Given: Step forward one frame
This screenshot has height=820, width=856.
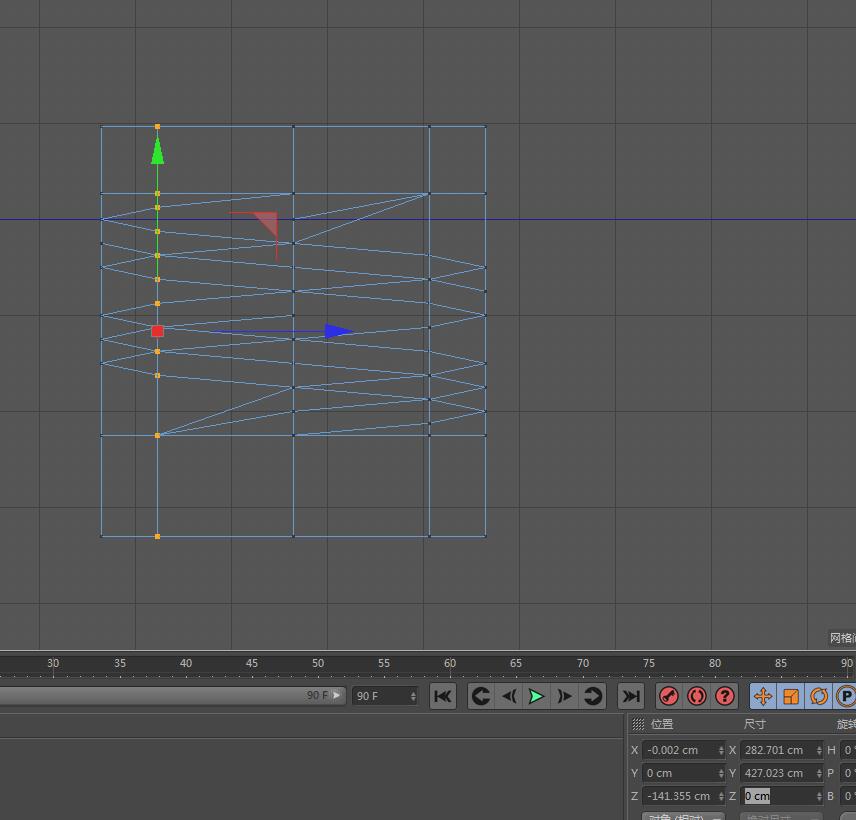Looking at the screenshot, I should pos(565,696).
